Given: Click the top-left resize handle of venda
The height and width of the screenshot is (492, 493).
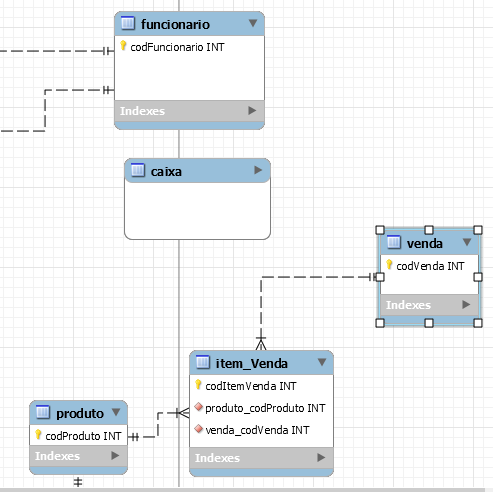Looking at the screenshot, I should (380, 230).
